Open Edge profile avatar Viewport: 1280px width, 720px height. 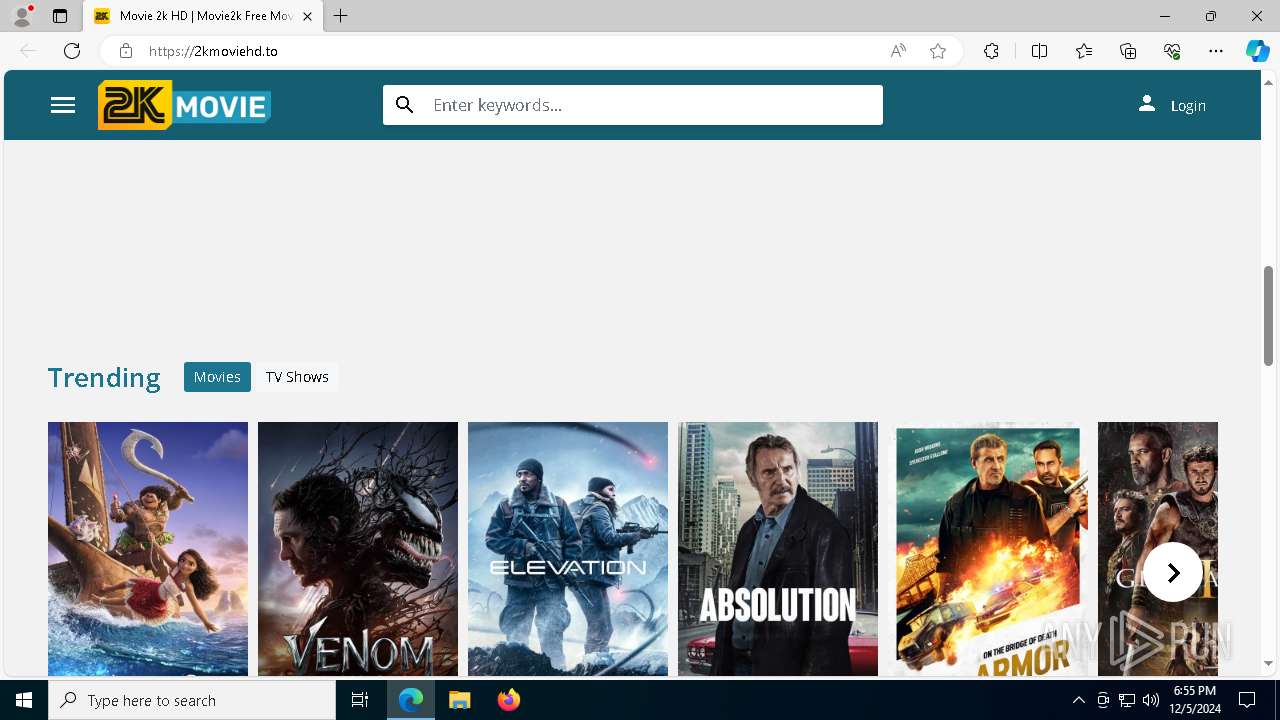(22, 16)
